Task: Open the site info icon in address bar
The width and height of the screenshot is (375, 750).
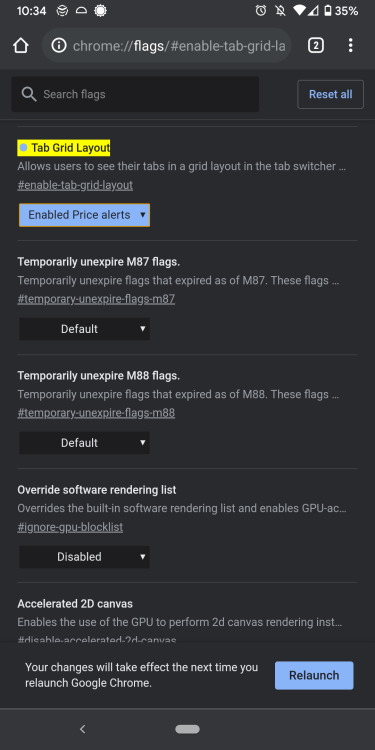Action: [x=58, y=46]
